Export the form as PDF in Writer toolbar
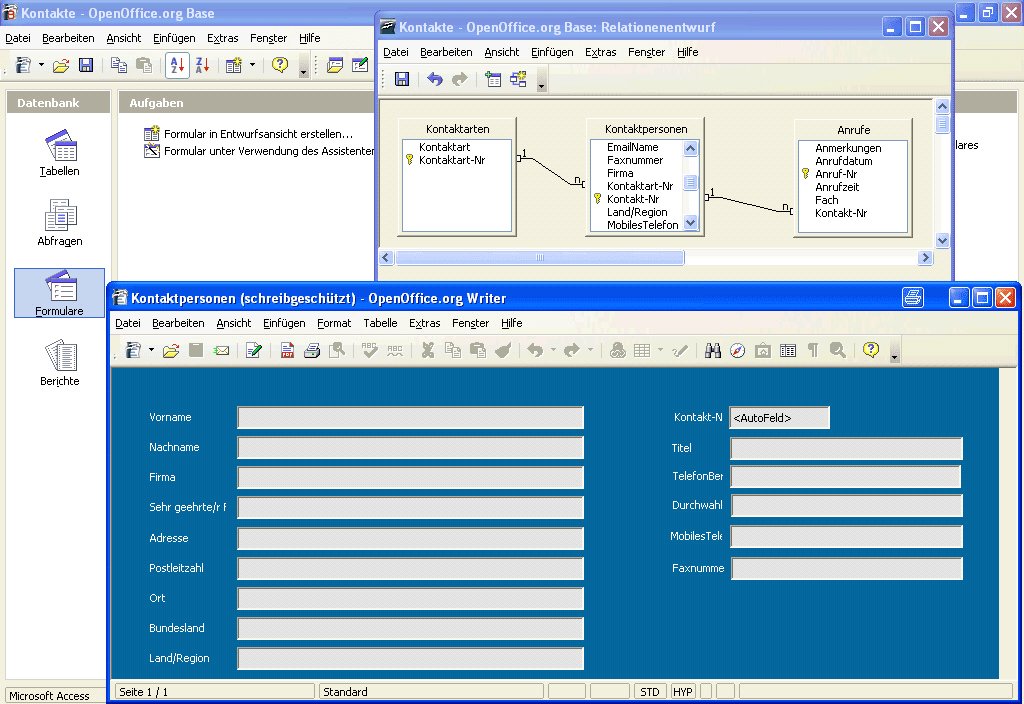Screen dimensions: 1024x704 [286, 351]
